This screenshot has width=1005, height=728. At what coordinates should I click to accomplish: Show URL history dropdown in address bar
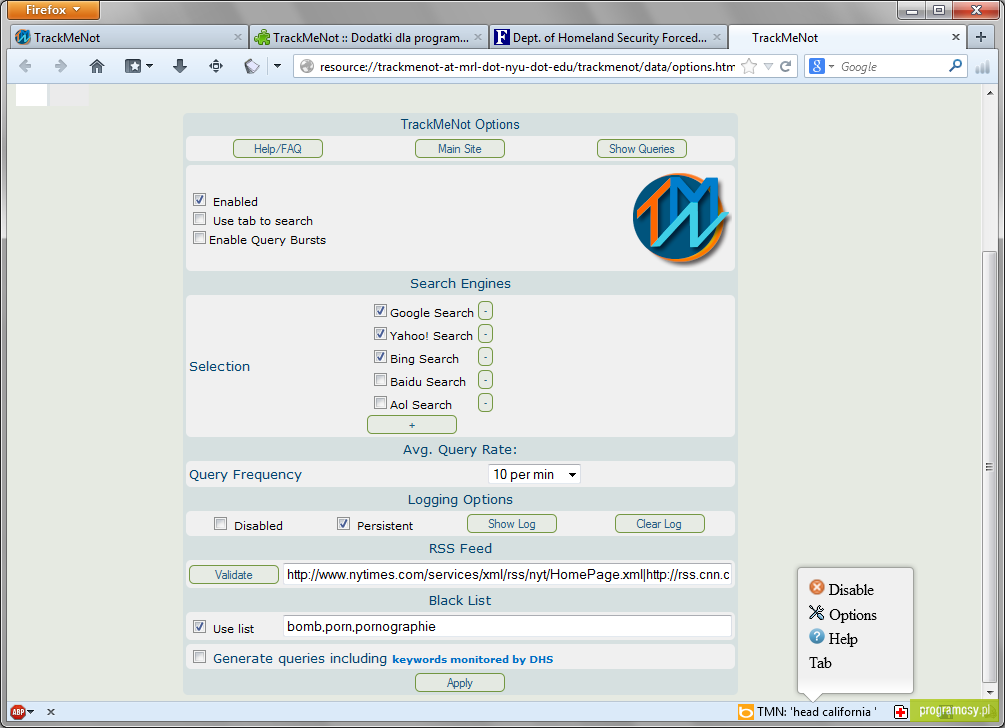pyautogui.click(x=768, y=66)
